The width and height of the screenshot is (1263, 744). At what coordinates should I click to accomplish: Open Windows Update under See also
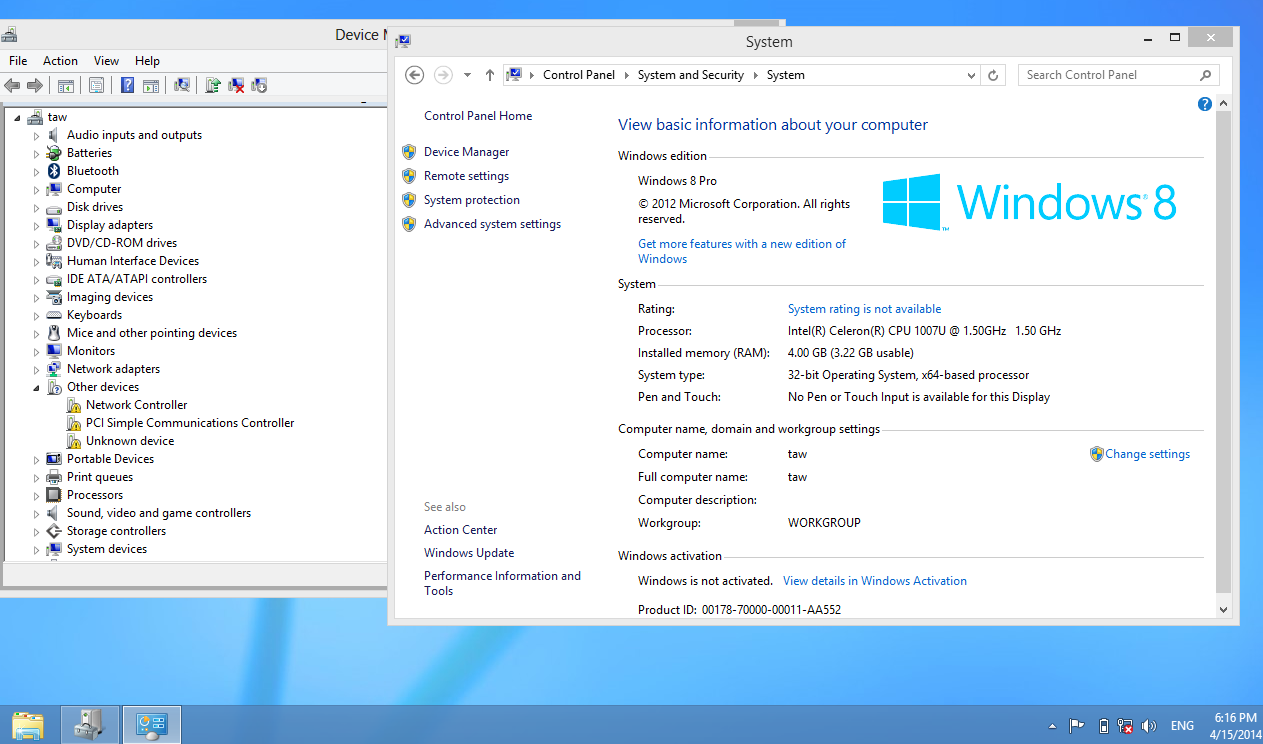469,553
